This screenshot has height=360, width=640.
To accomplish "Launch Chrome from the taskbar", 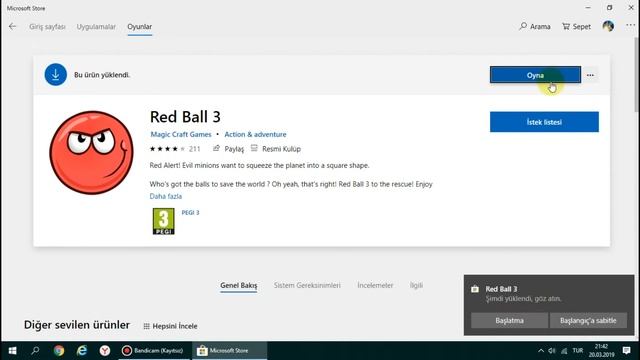I will click(x=59, y=351).
